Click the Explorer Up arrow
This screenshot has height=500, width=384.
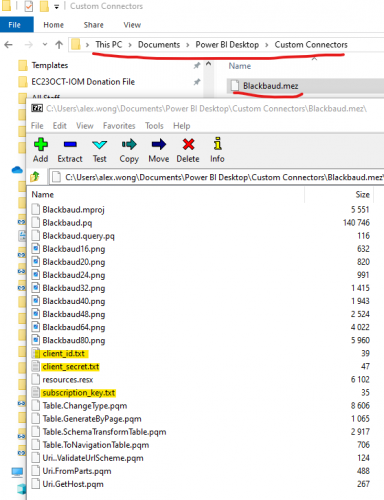tap(59, 45)
